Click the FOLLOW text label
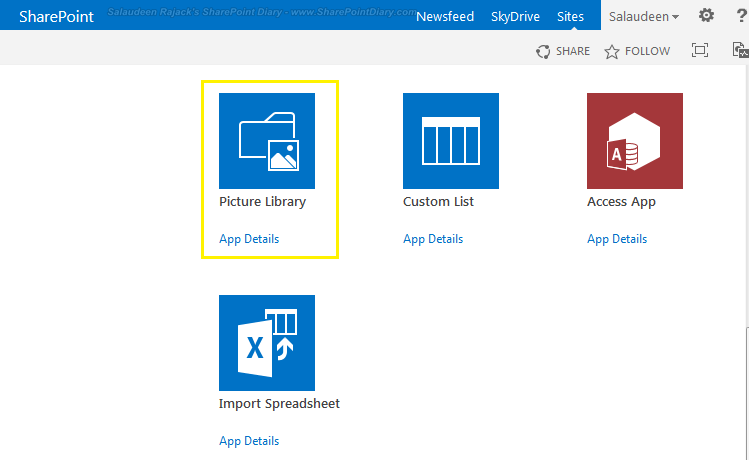Image resolution: width=749 pixels, height=460 pixels. [647, 51]
